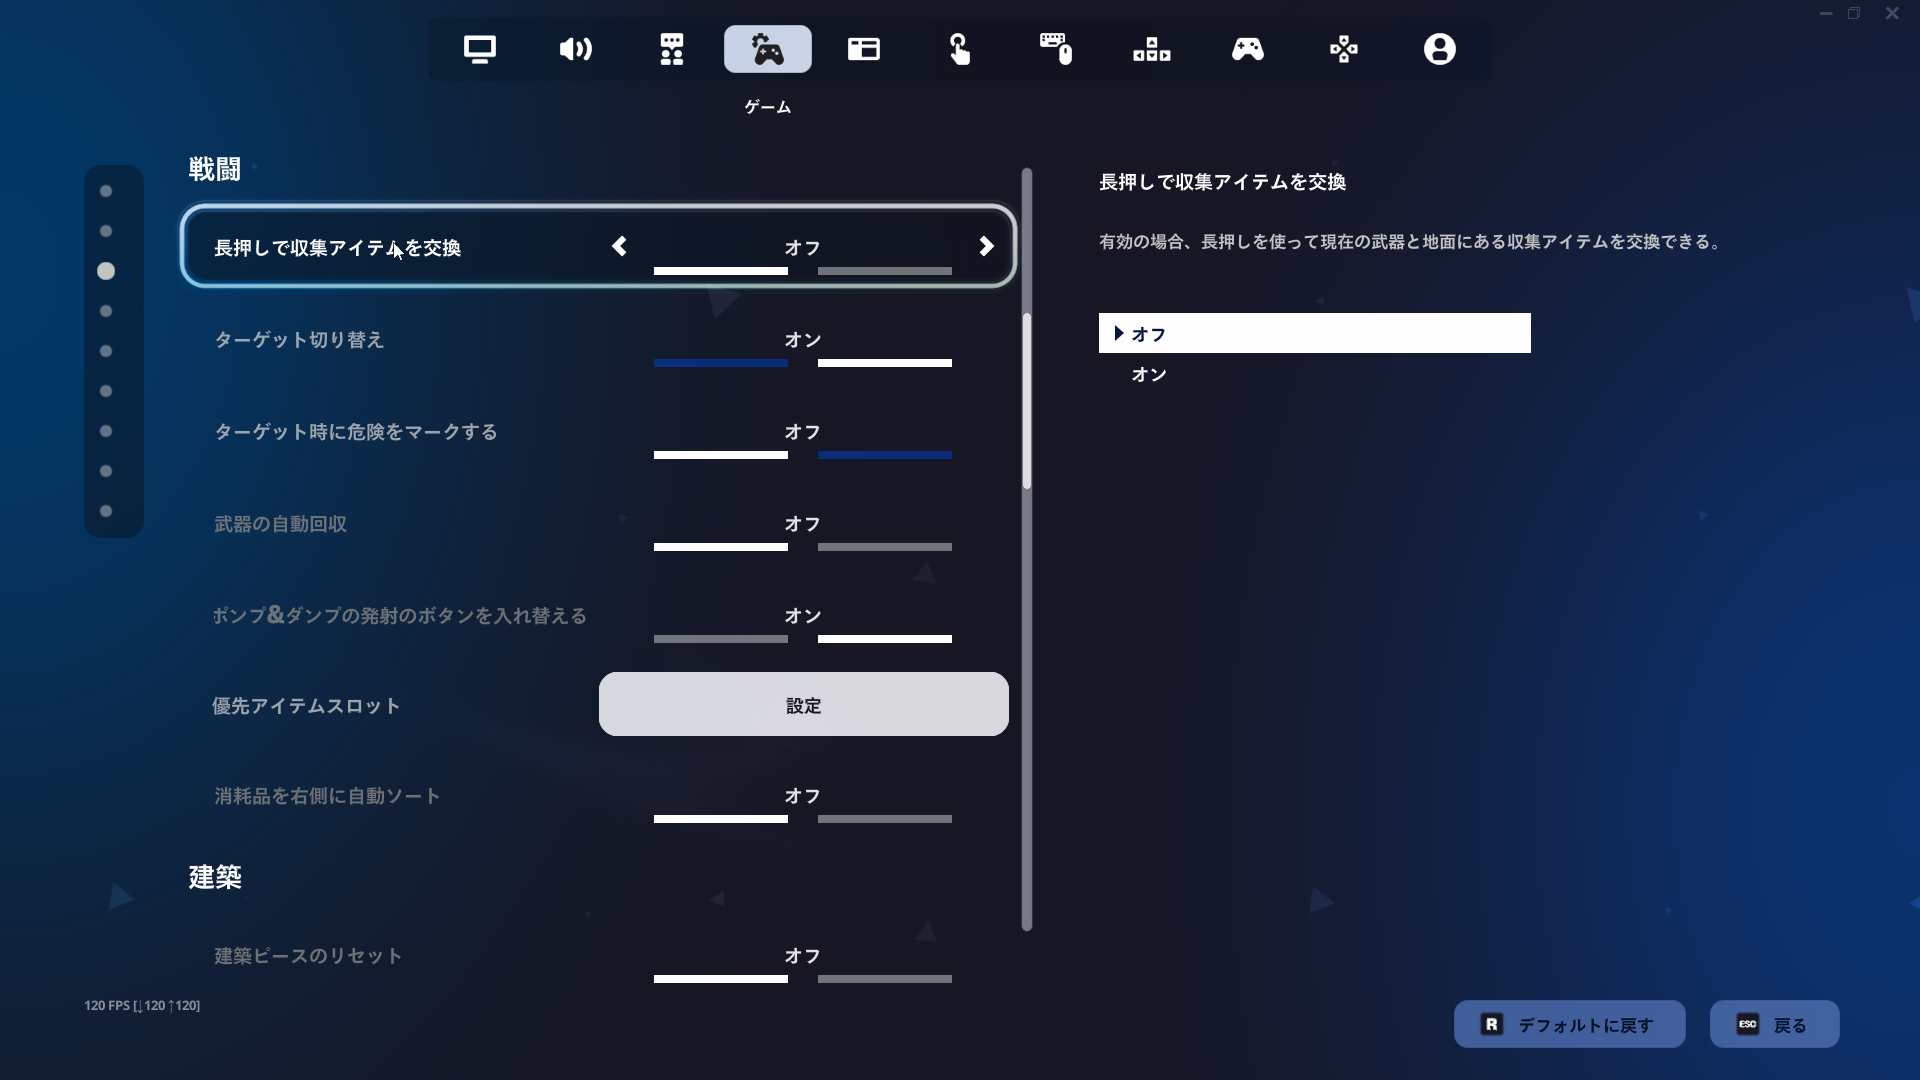Image resolution: width=1920 pixels, height=1080 pixels.
Task: Toggle ターゲット切り替え setting
Action: 802,341
